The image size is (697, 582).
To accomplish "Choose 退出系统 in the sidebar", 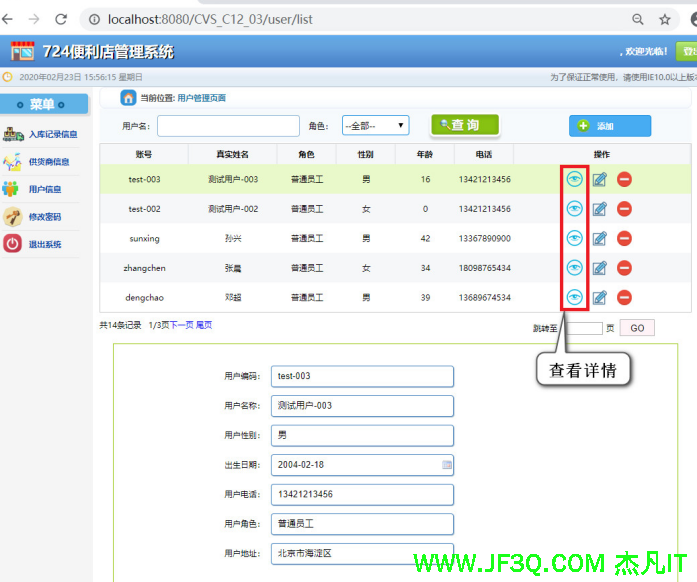I will (x=44, y=244).
